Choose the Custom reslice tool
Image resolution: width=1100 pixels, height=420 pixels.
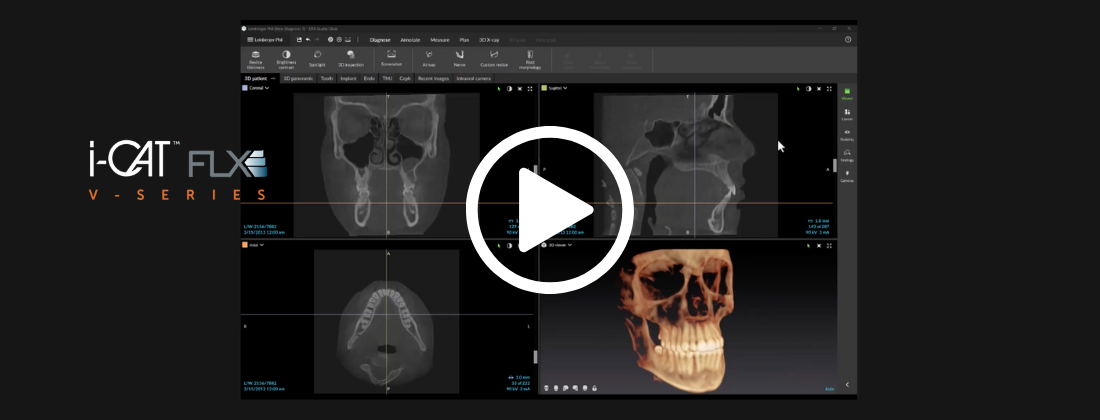[494, 58]
